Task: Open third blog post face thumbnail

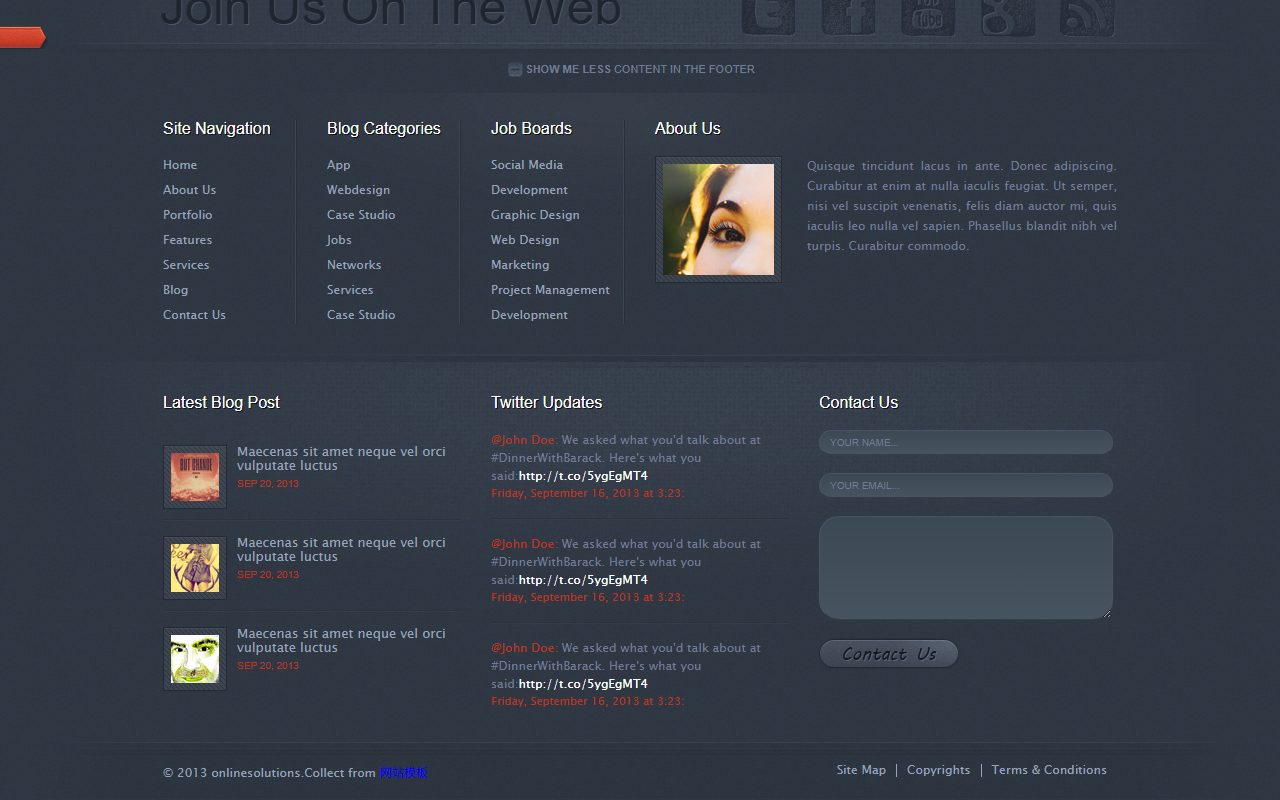Action: click(195, 659)
